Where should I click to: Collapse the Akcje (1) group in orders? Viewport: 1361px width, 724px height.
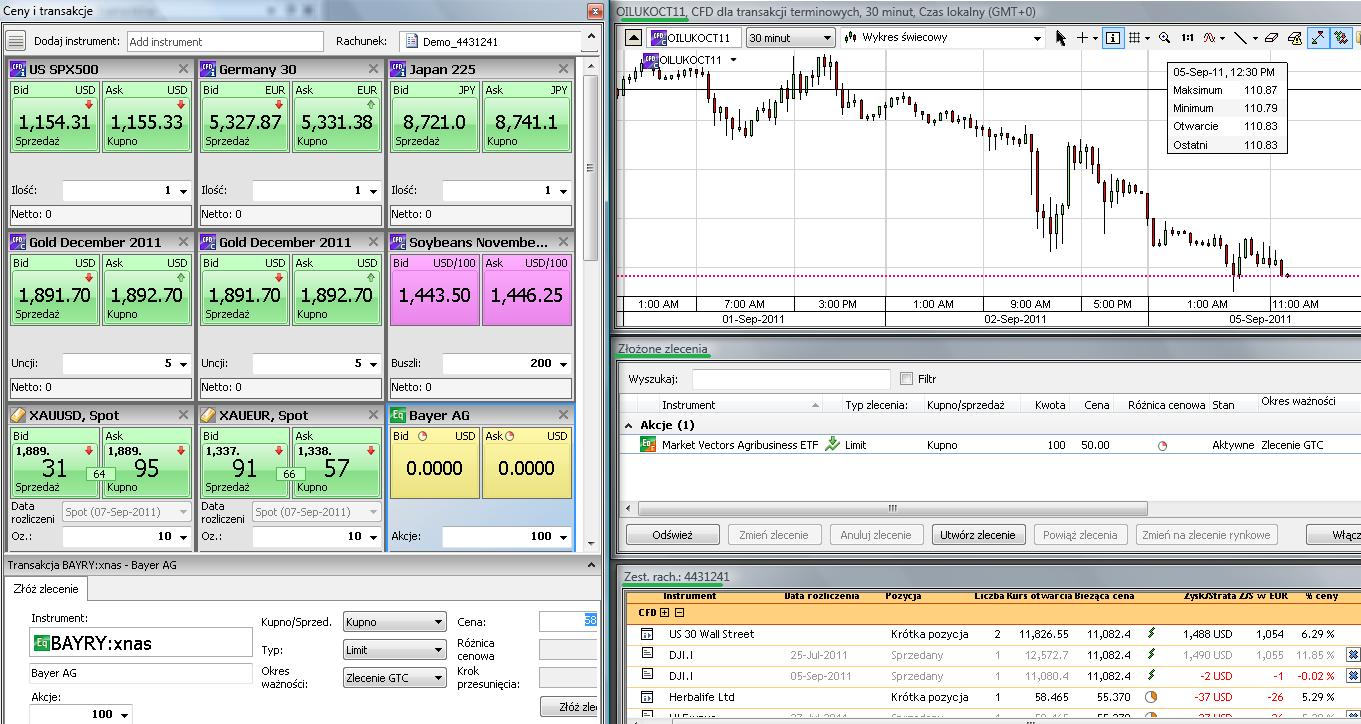point(629,425)
